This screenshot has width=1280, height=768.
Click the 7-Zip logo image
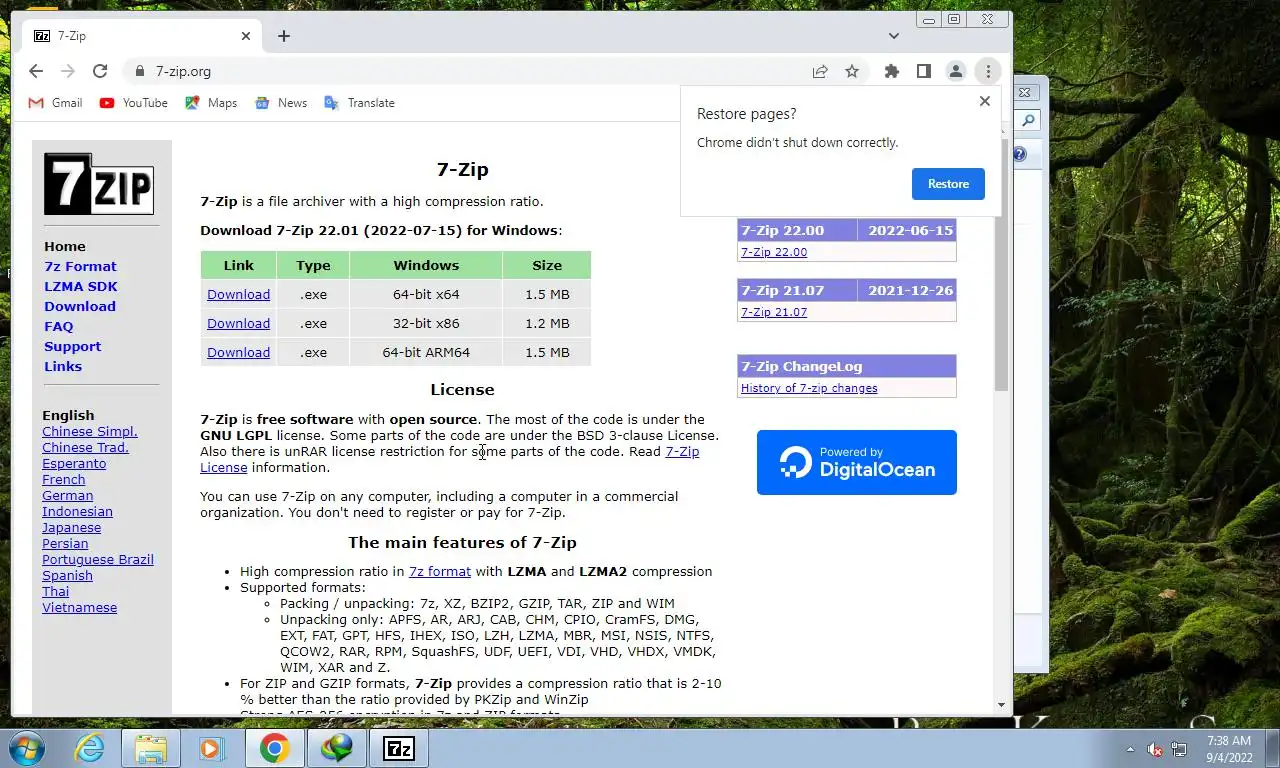99,183
